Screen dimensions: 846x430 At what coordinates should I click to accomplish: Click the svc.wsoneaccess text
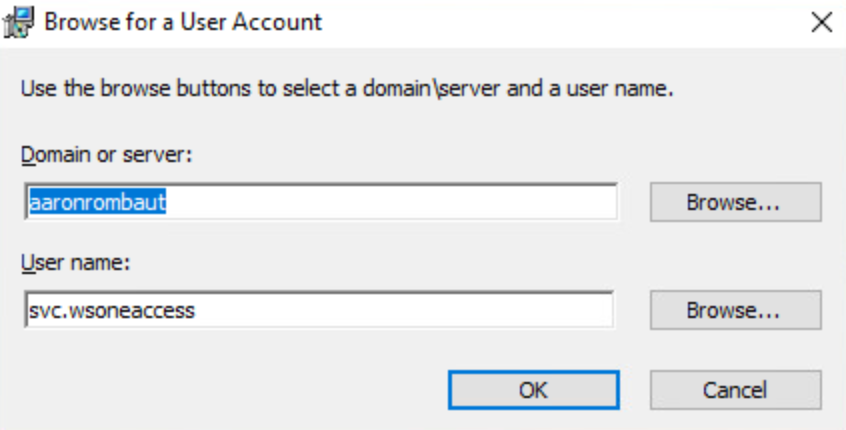[111, 310]
